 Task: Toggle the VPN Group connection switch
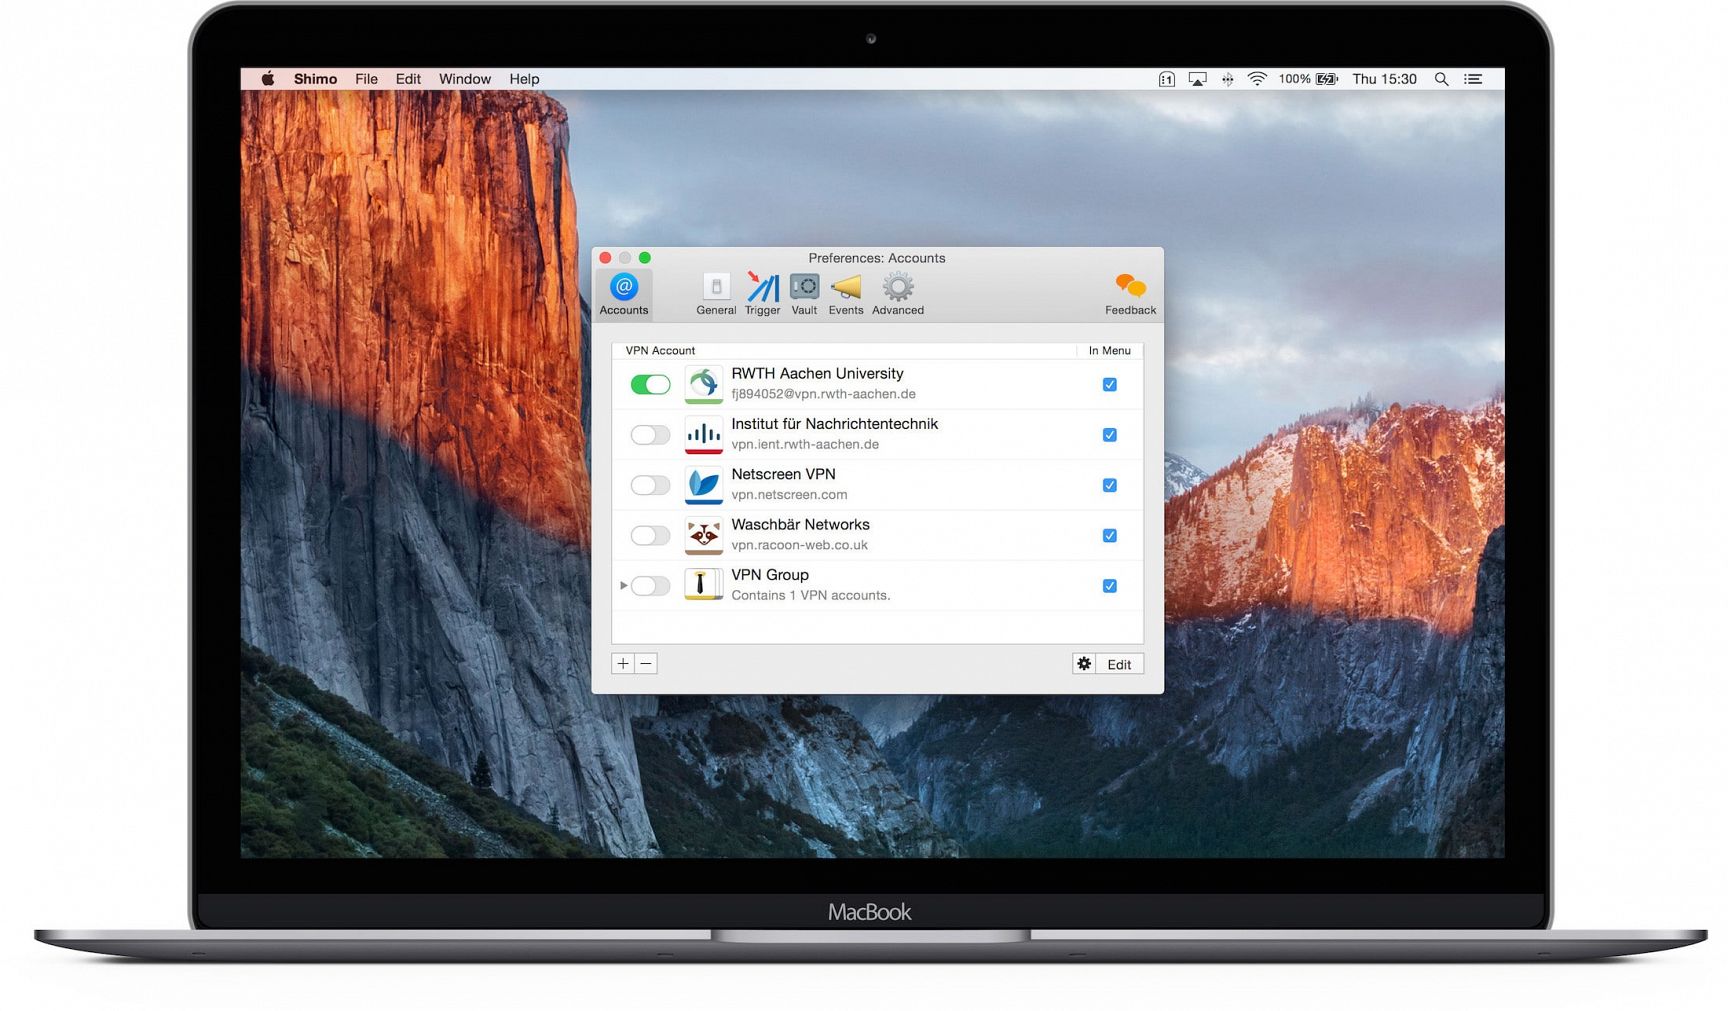(x=650, y=586)
